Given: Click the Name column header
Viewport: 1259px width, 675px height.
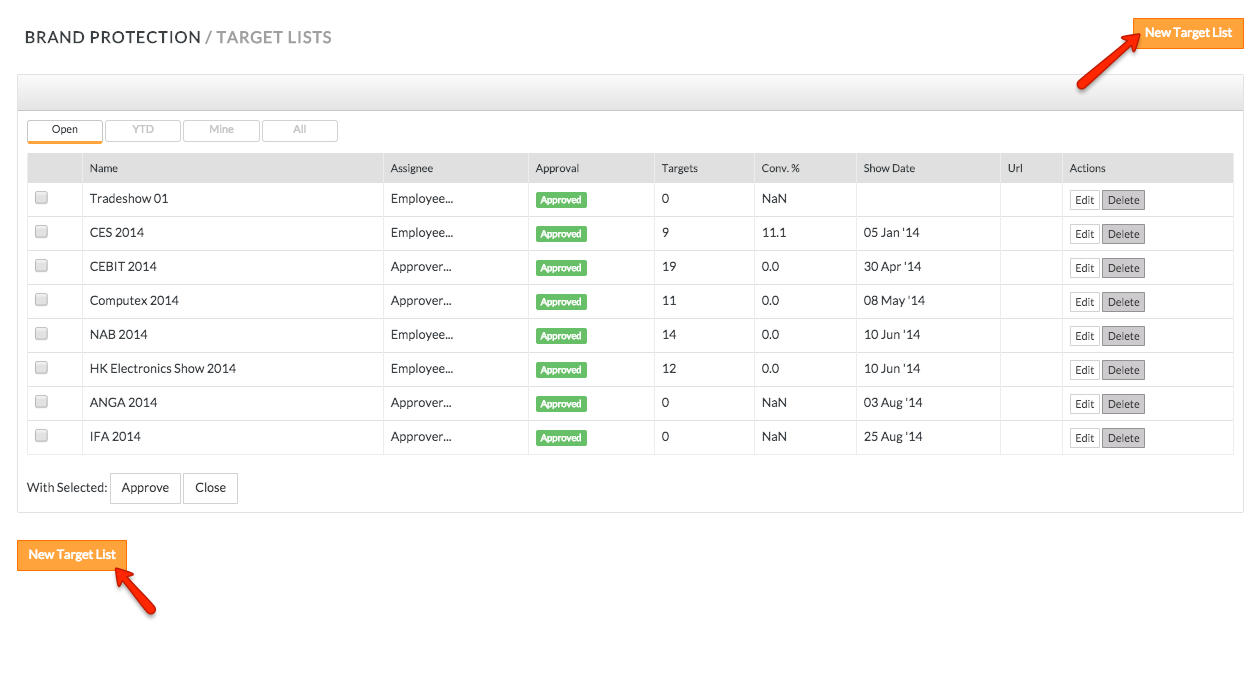Looking at the screenshot, I should pyautogui.click(x=104, y=168).
